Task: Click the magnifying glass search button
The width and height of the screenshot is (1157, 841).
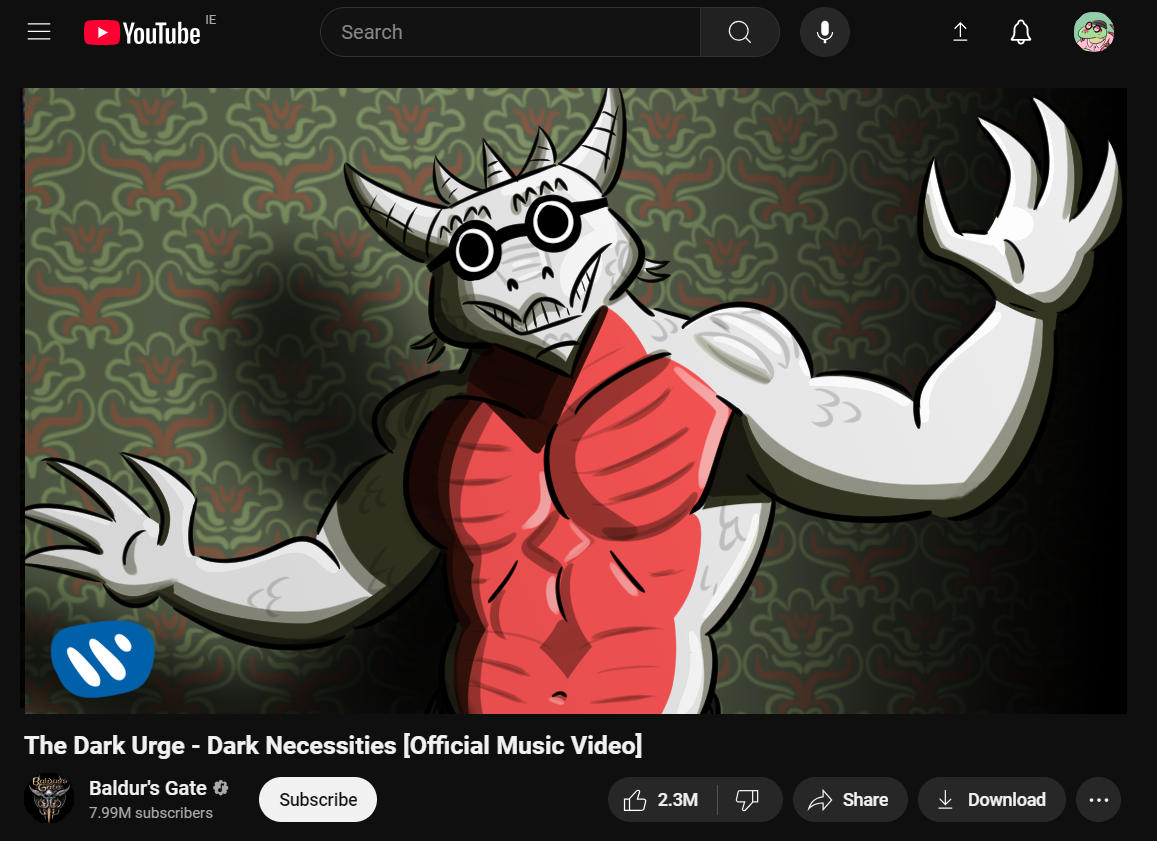Action: point(739,32)
